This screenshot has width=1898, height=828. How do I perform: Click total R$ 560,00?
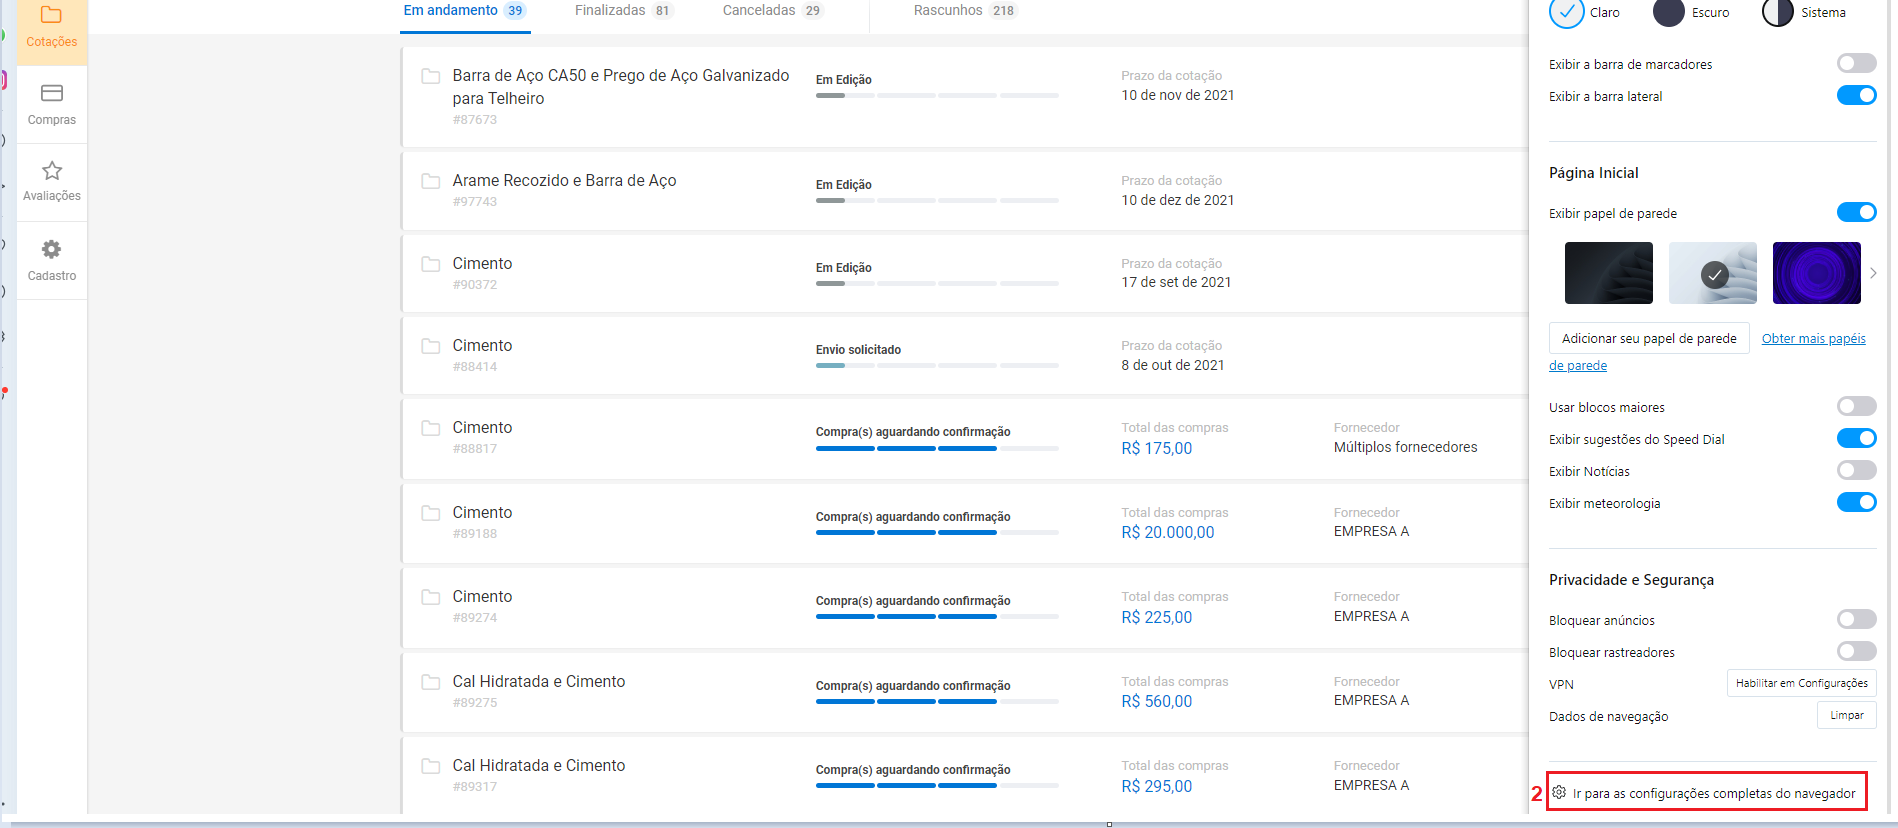[x=1156, y=702]
